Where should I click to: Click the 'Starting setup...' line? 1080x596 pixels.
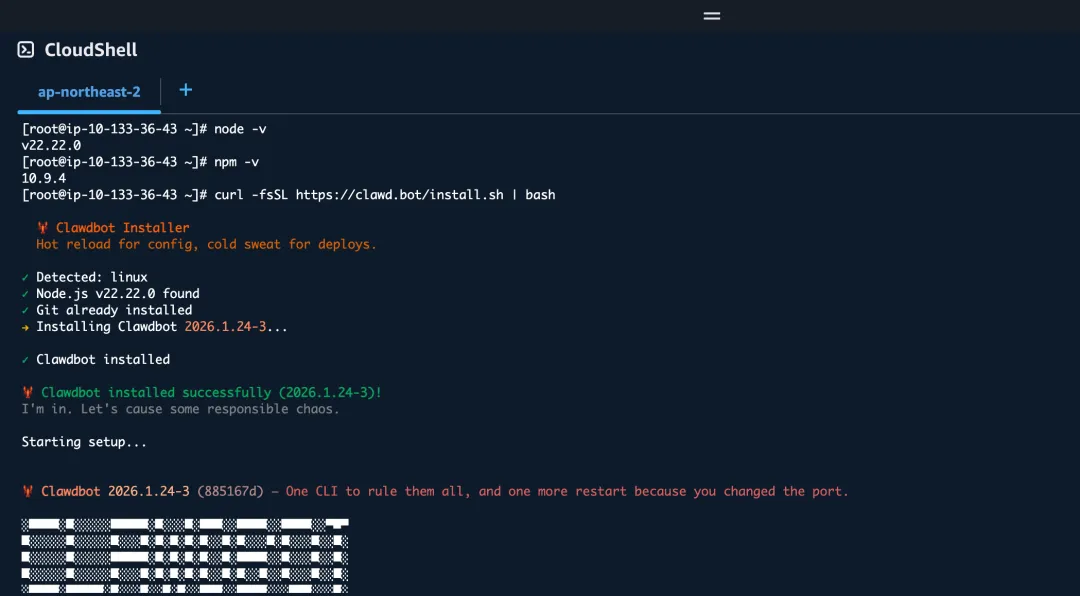click(x=84, y=442)
